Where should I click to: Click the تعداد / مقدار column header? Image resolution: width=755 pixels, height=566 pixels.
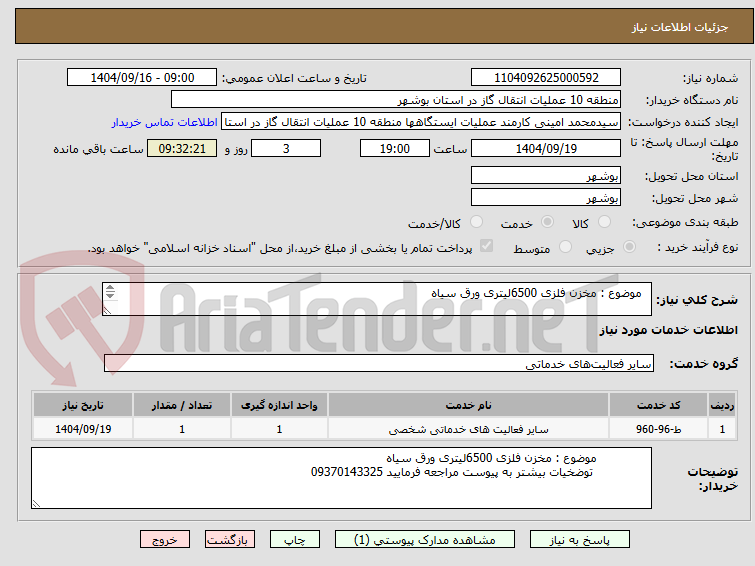pos(182,405)
